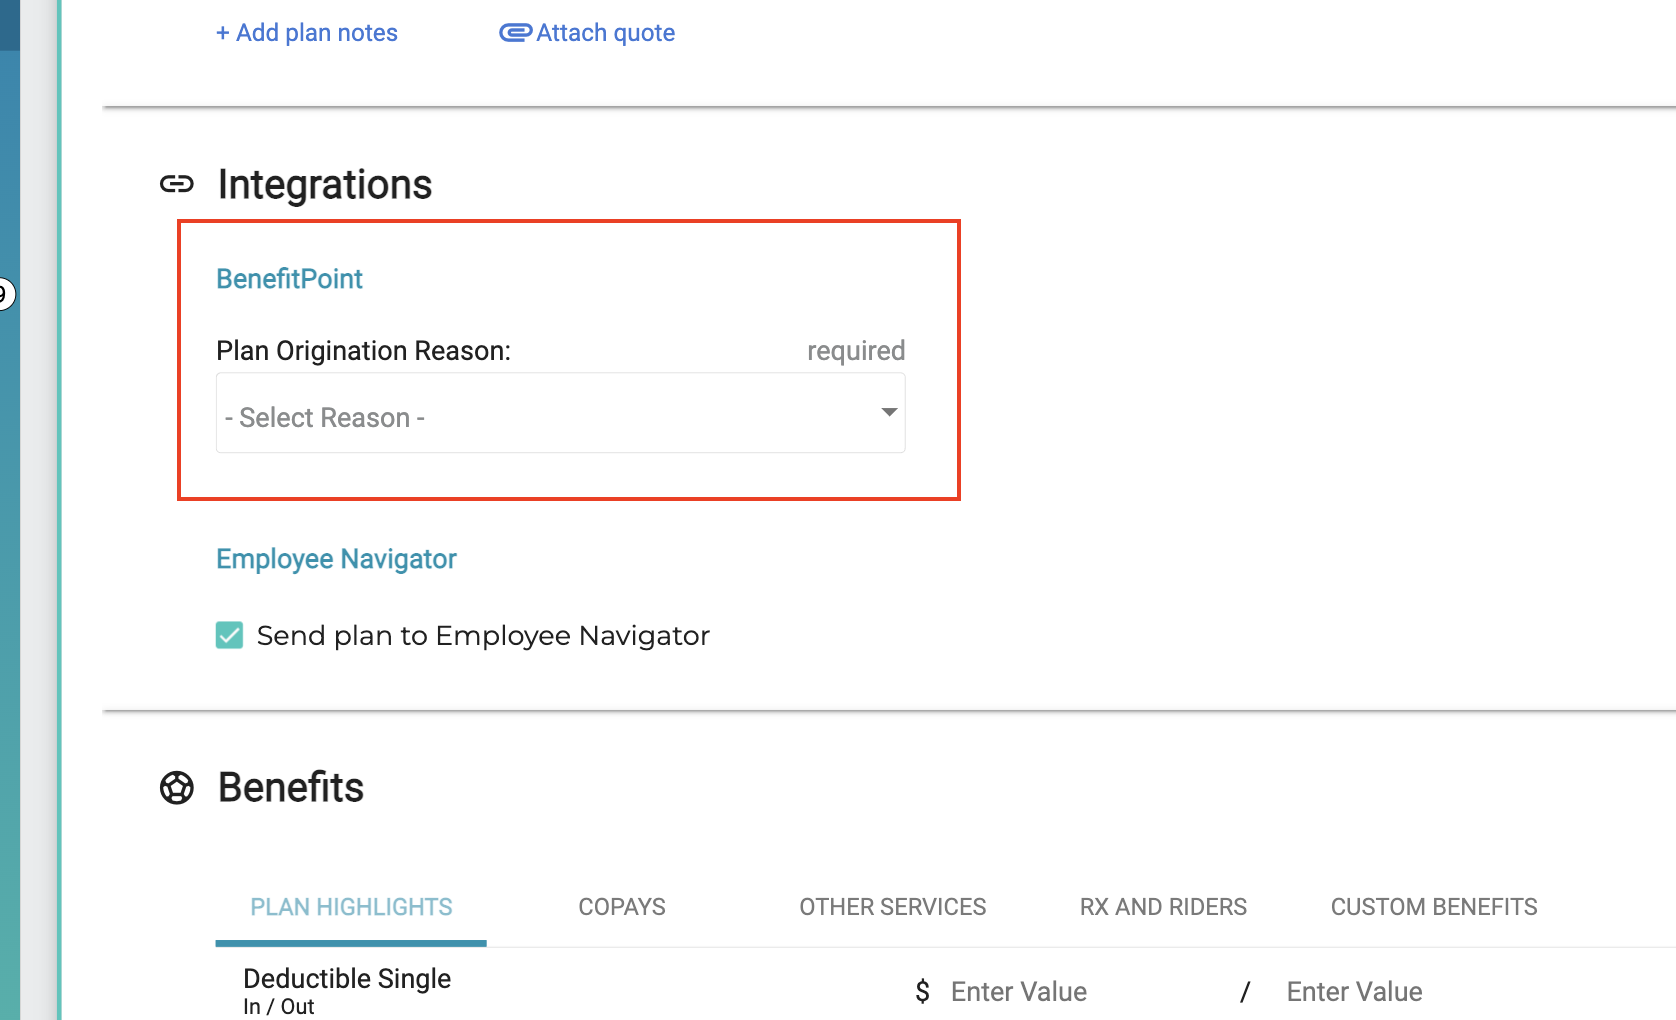The image size is (1676, 1020).
Task: Click the Benefits section wheel icon
Action: pos(177,788)
